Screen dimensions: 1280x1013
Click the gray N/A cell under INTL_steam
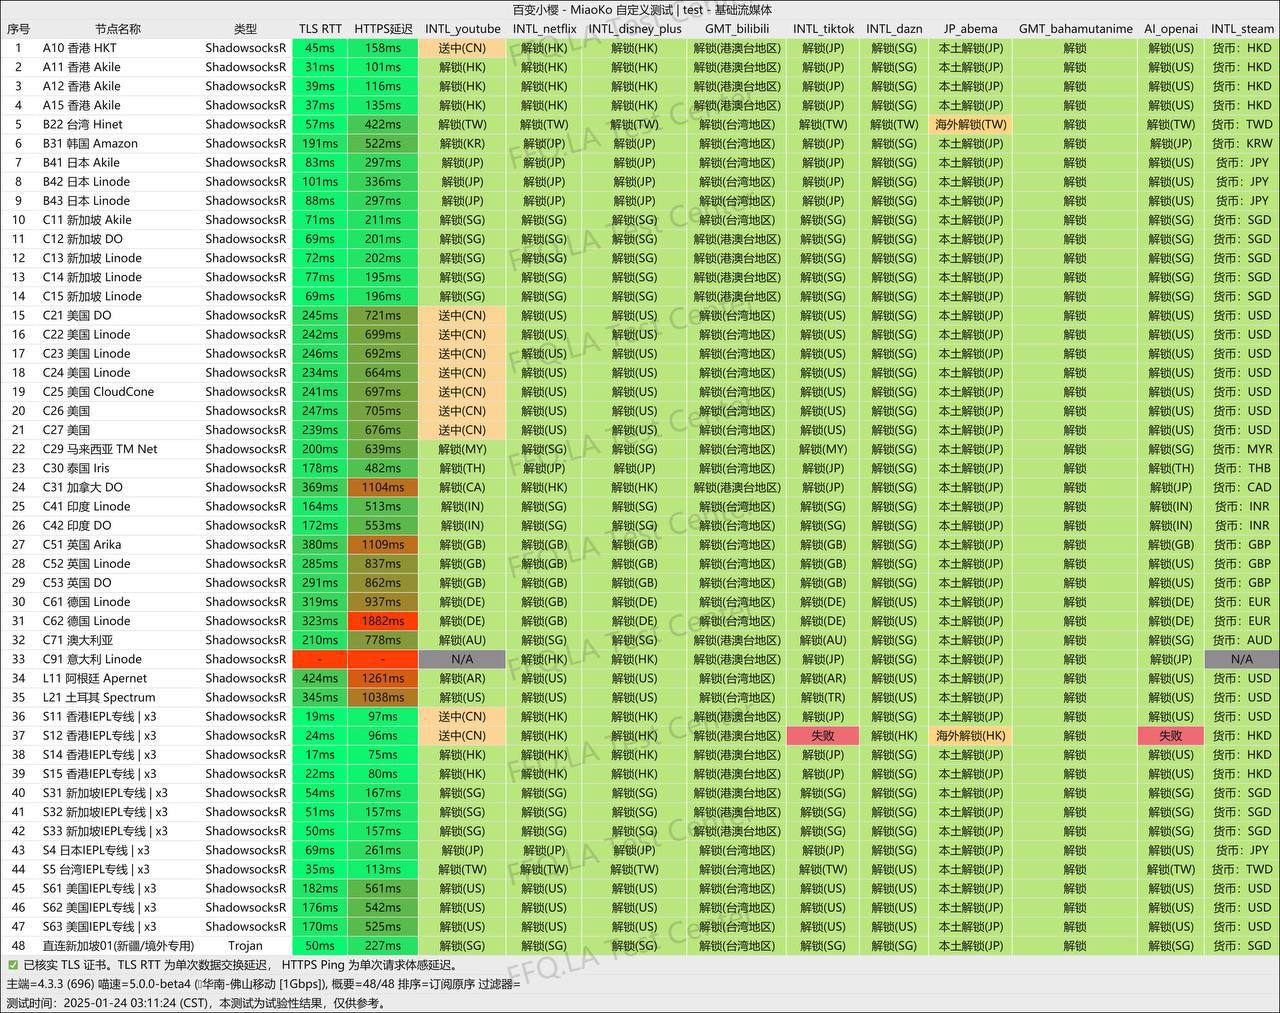coord(1242,659)
